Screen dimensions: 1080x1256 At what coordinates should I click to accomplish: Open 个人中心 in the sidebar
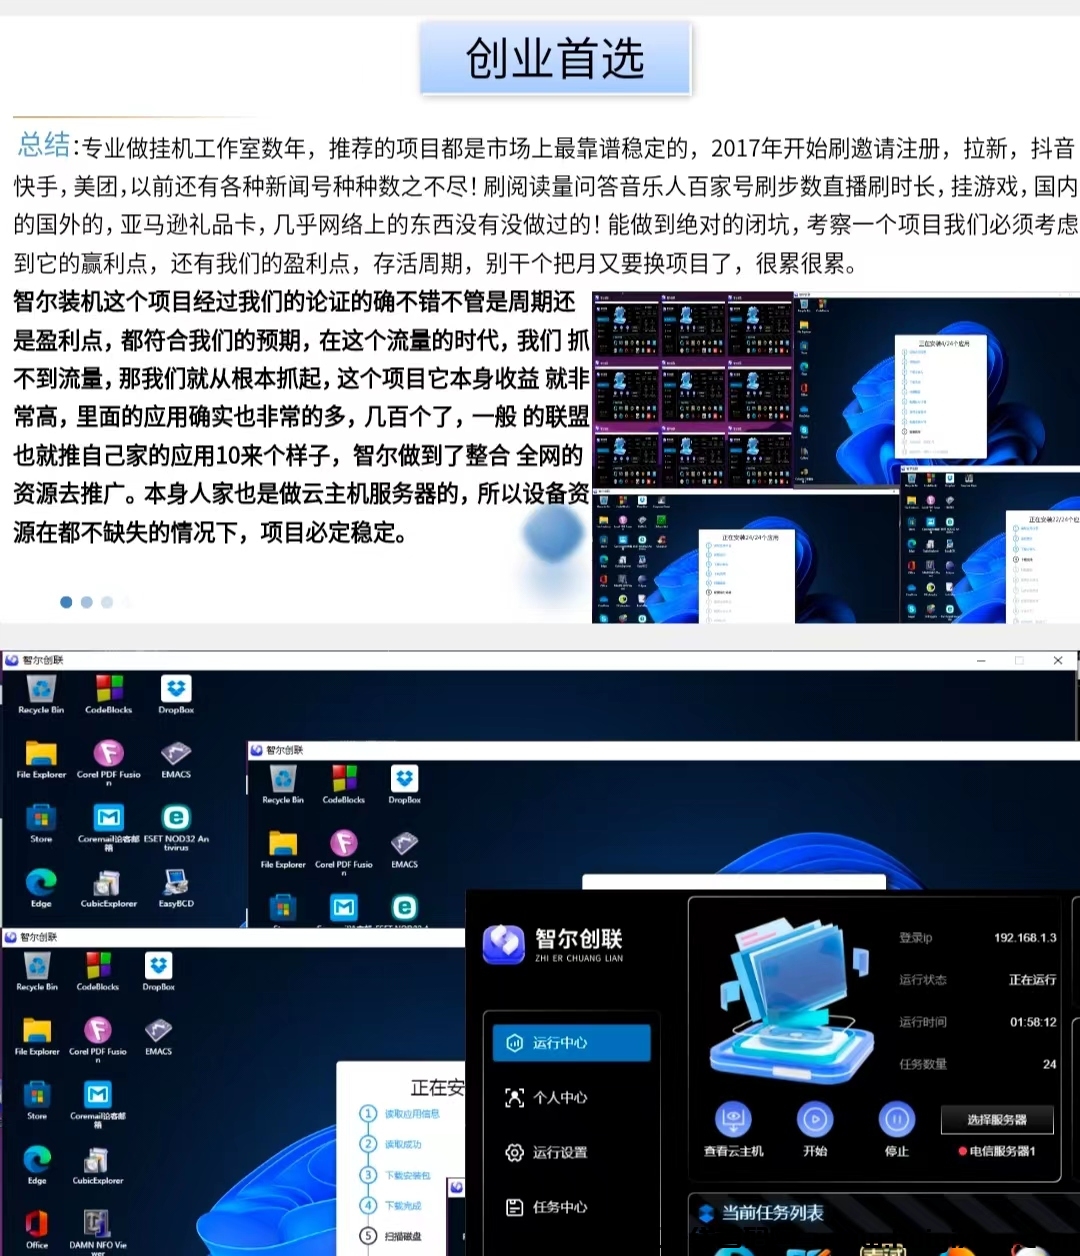560,1098
